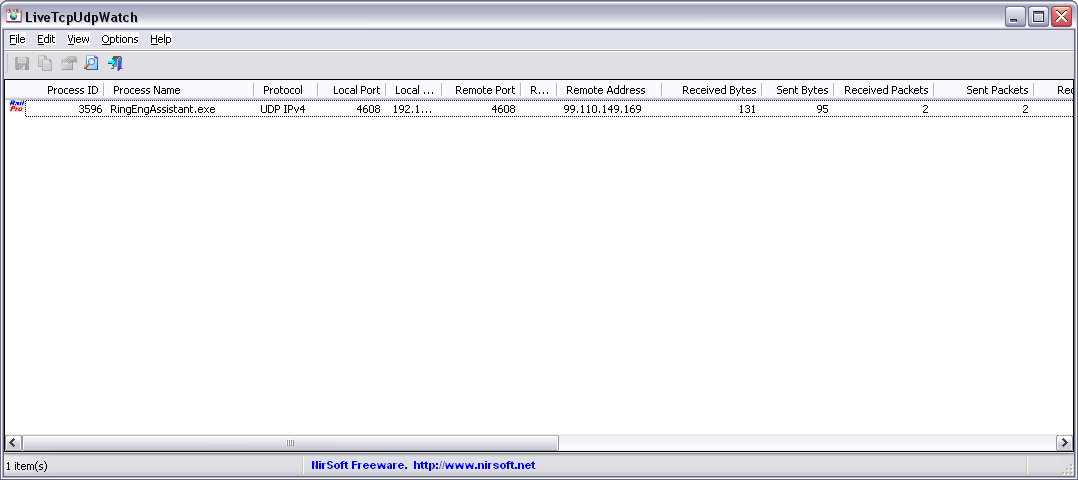Click the horizontal scrollbar right arrow

[1064, 442]
